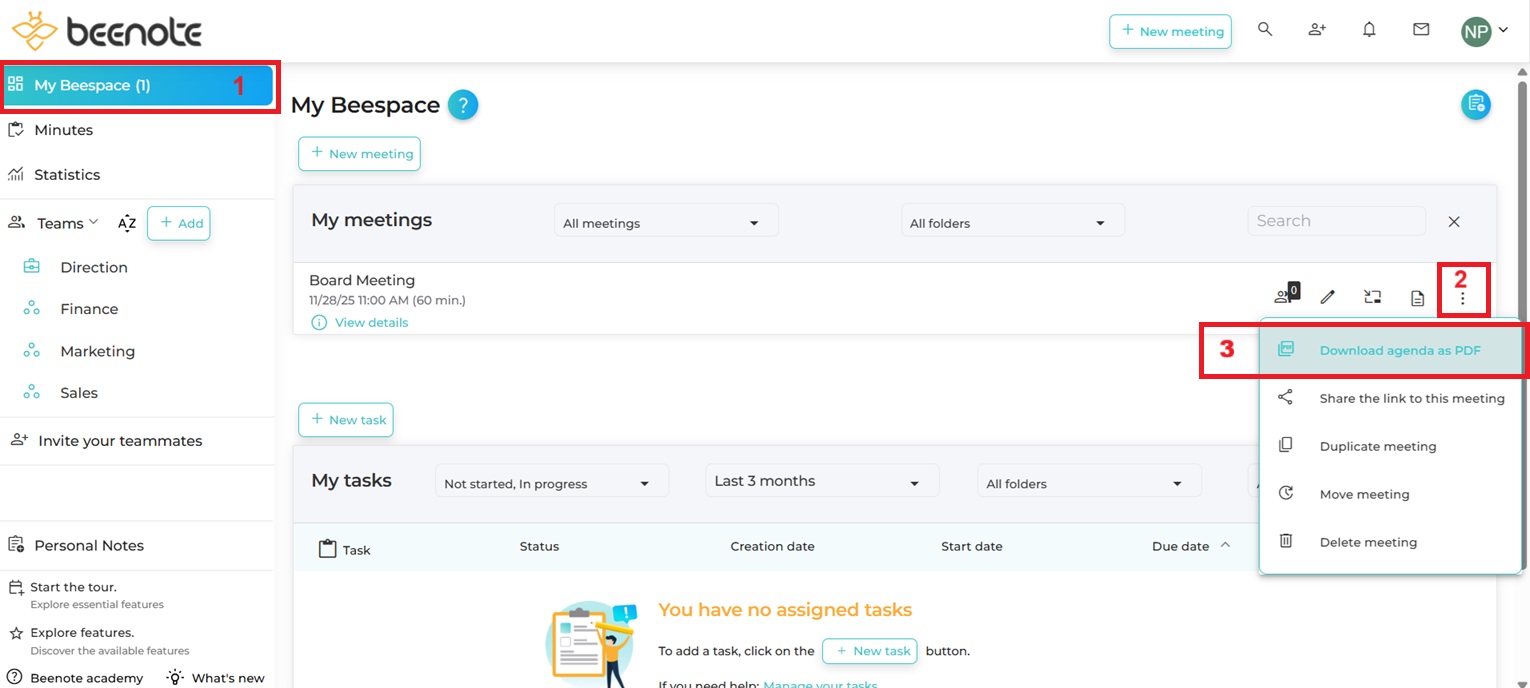This screenshot has width=1530, height=688.
Task: Open the Not started, In progress filter
Action: coord(551,483)
